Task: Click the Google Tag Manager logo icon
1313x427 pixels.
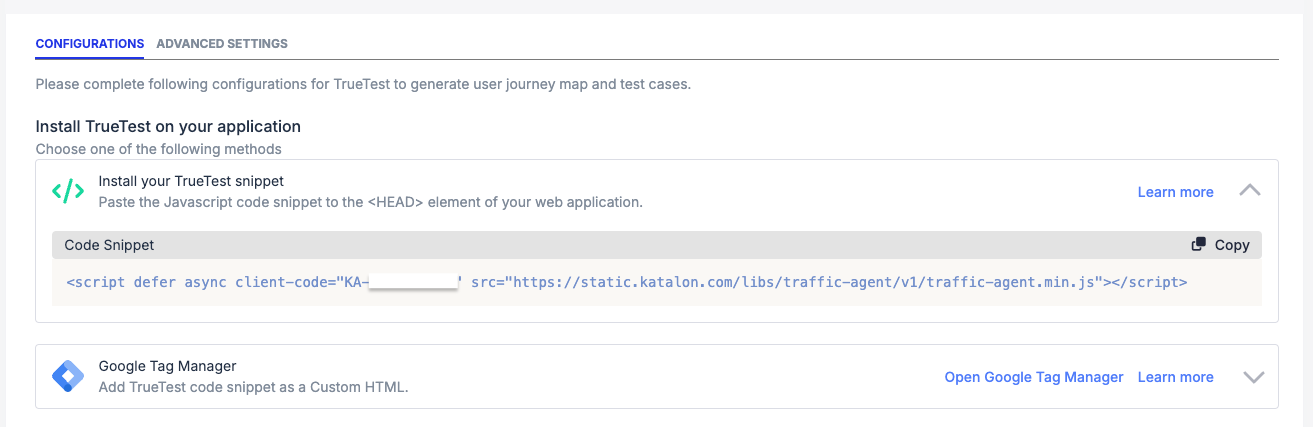Action: coord(68,377)
